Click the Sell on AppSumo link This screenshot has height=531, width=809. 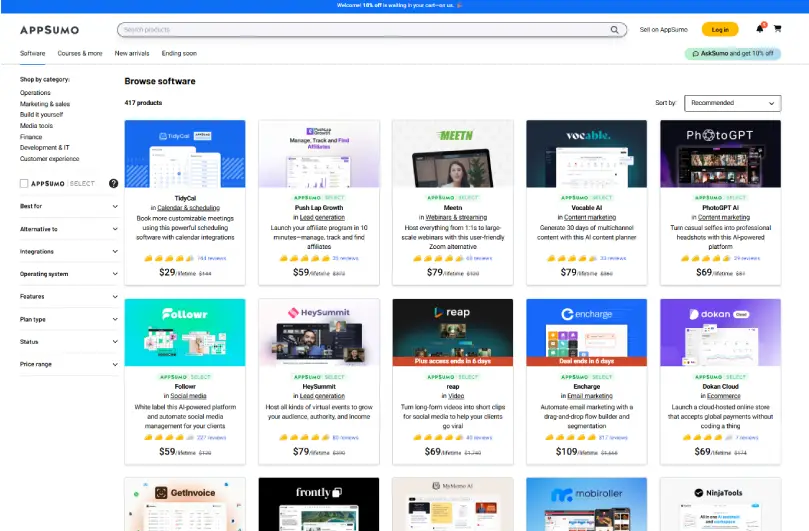coord(664,30)
